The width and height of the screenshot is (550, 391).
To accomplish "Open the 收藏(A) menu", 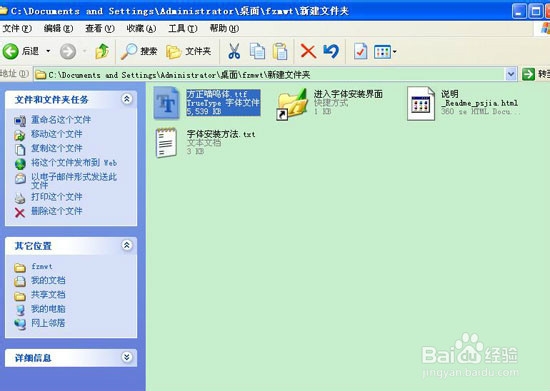I will [x=141, y=28].
